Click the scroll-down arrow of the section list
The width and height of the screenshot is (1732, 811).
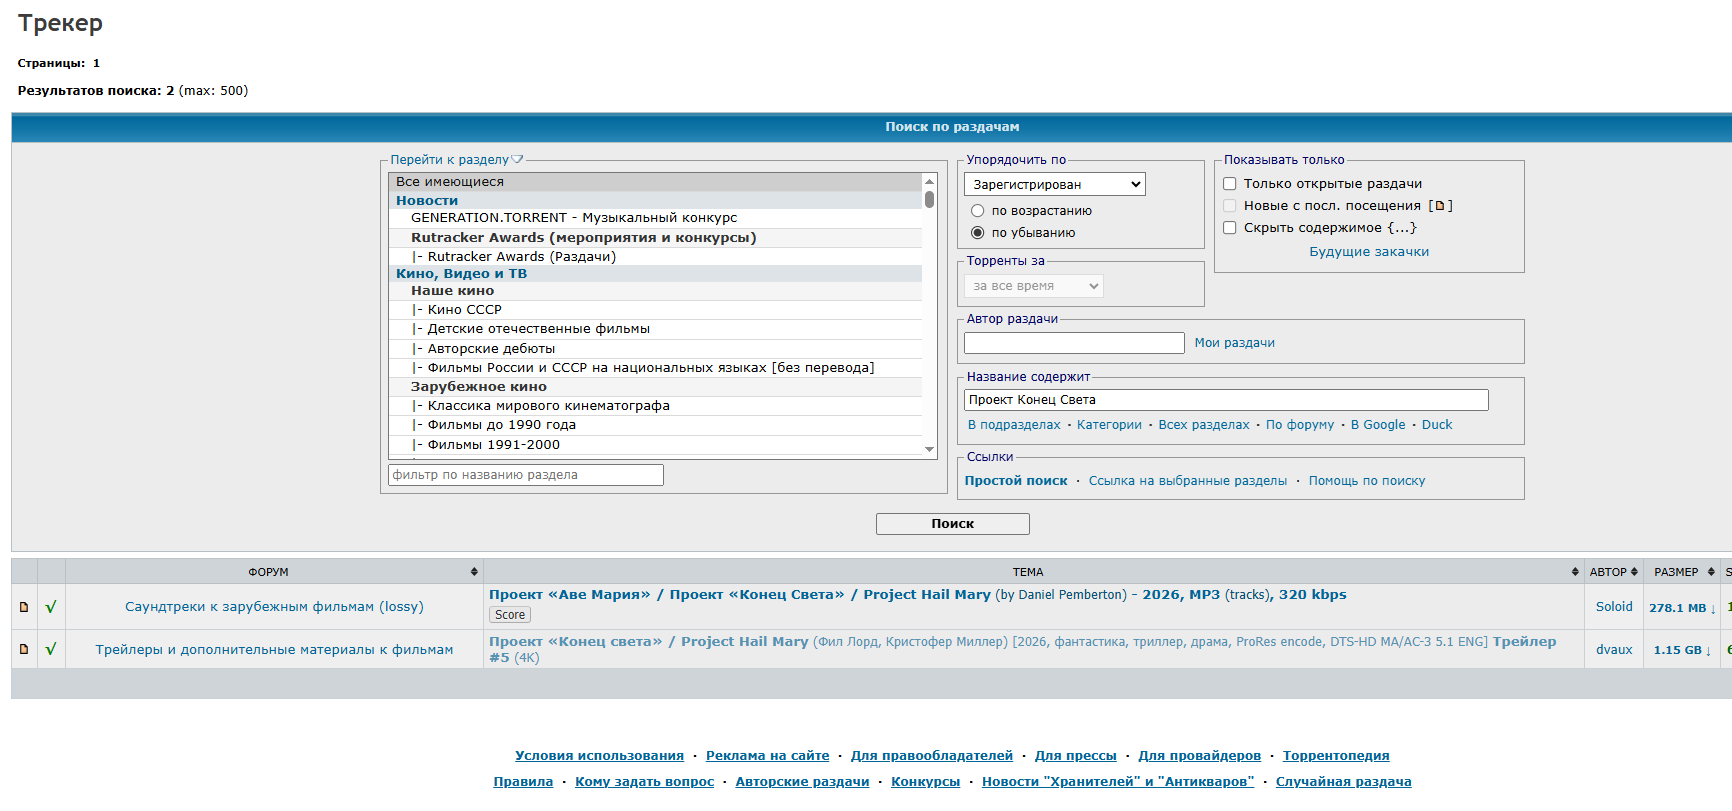pyautogui.click(x=929, y=450)
